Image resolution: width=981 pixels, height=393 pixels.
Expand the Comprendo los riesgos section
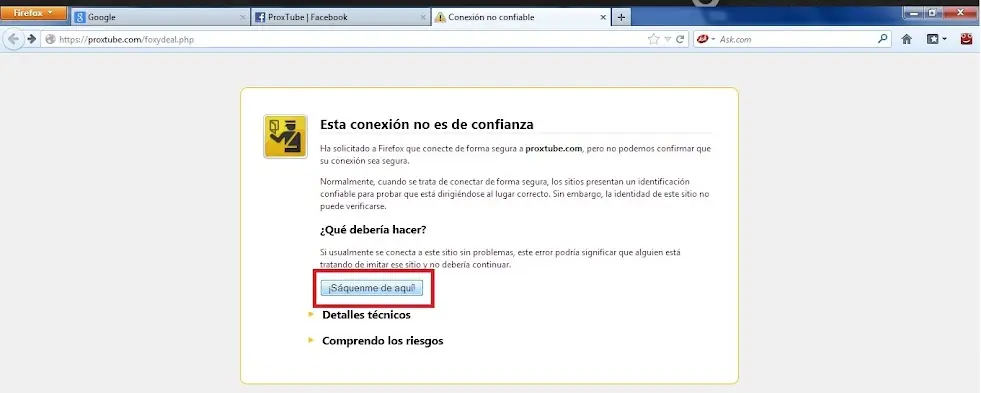tap(382, 341)
